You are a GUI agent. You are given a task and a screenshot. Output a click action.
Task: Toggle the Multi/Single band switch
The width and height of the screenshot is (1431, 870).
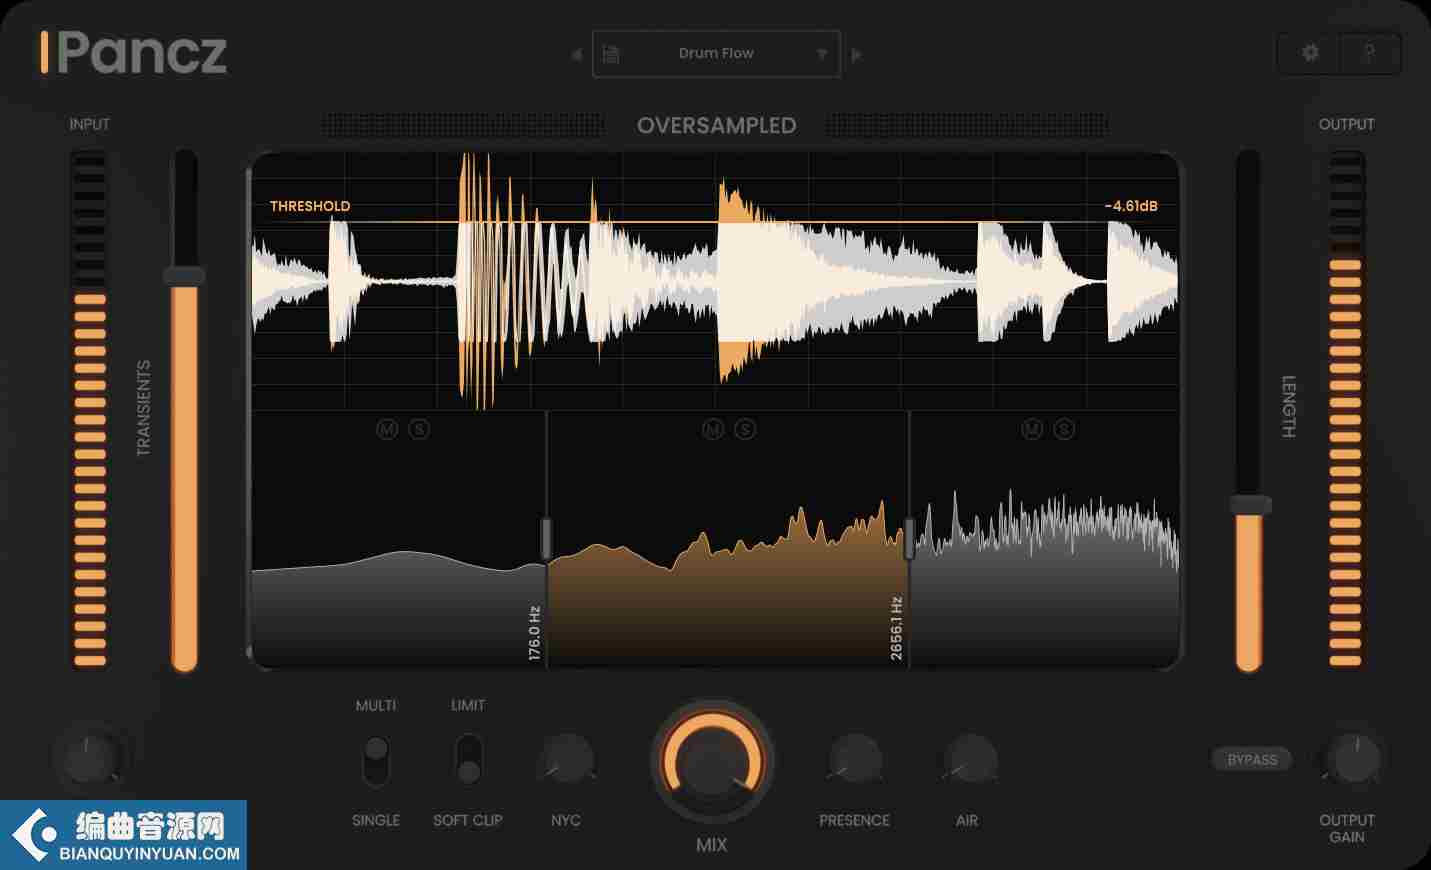376,760
